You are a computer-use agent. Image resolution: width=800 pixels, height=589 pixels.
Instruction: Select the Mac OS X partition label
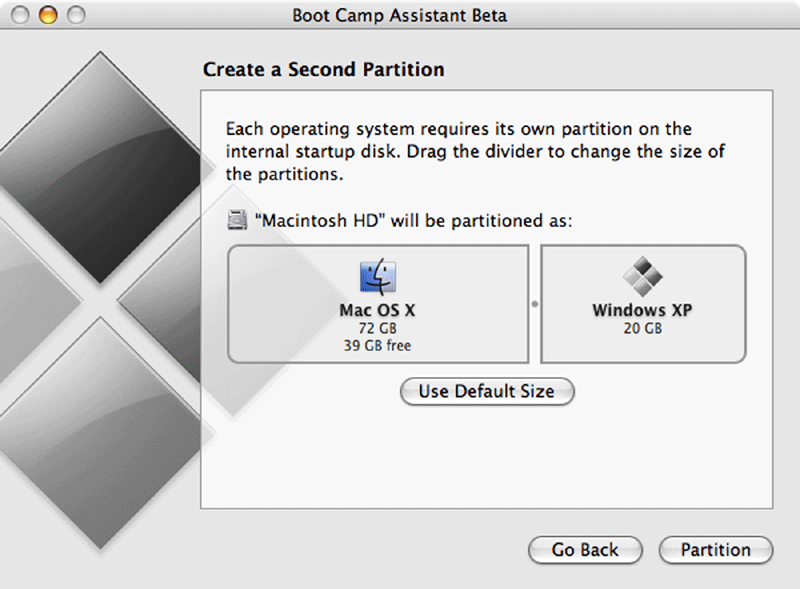377,310
